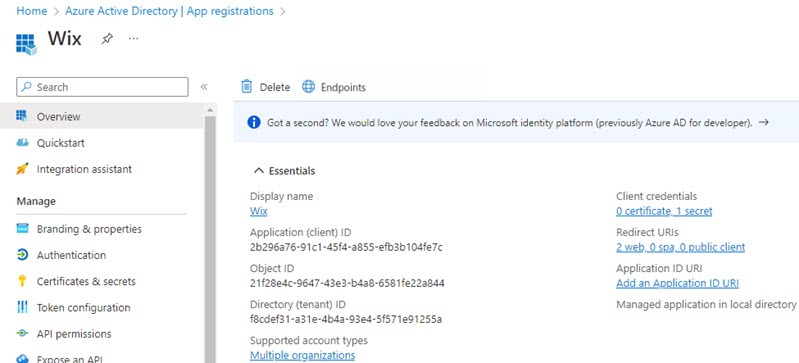Image resolution: width=799 pixels, height=363 pixels.
Task: Pin the Wix app page
Action: click(x=107, y=39)
